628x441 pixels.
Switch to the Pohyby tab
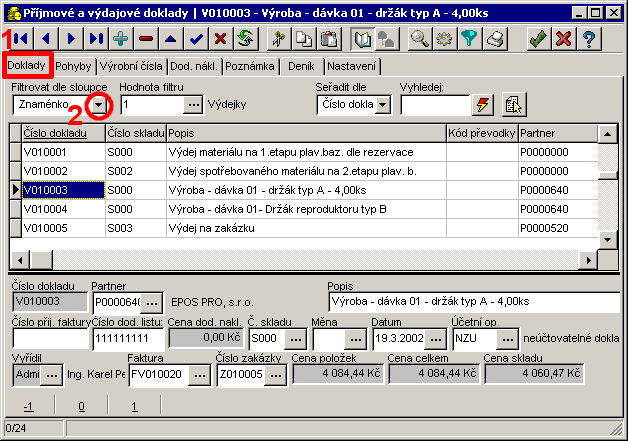pos(74,66)
